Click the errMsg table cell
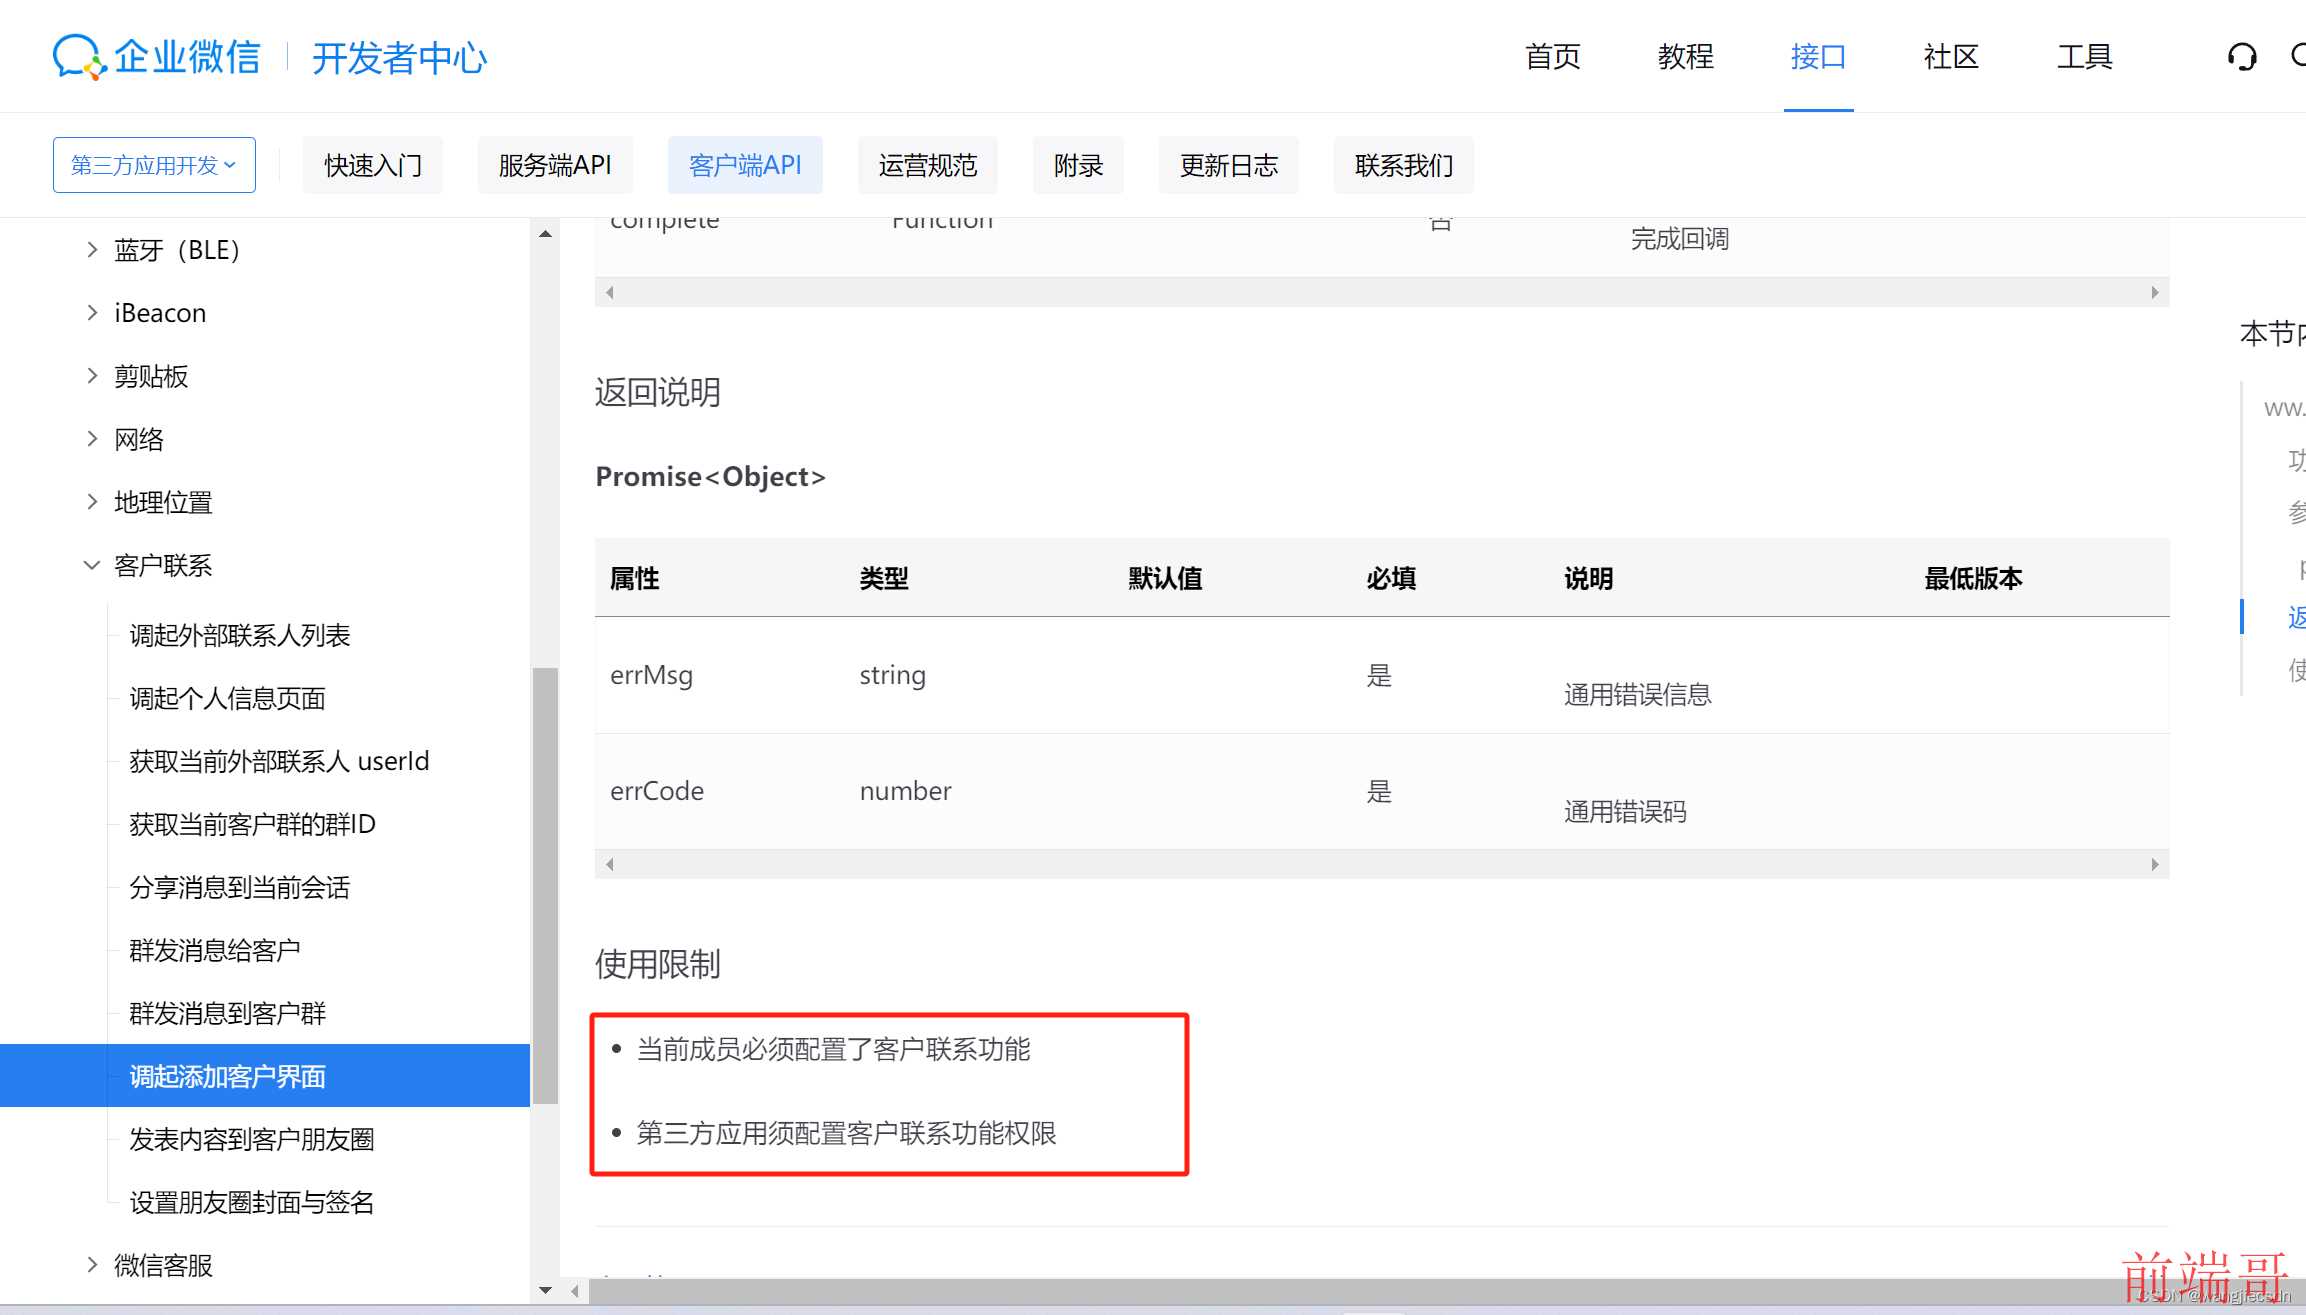Viewport: 2306px width, 1315px height. [x=652, y=675]
